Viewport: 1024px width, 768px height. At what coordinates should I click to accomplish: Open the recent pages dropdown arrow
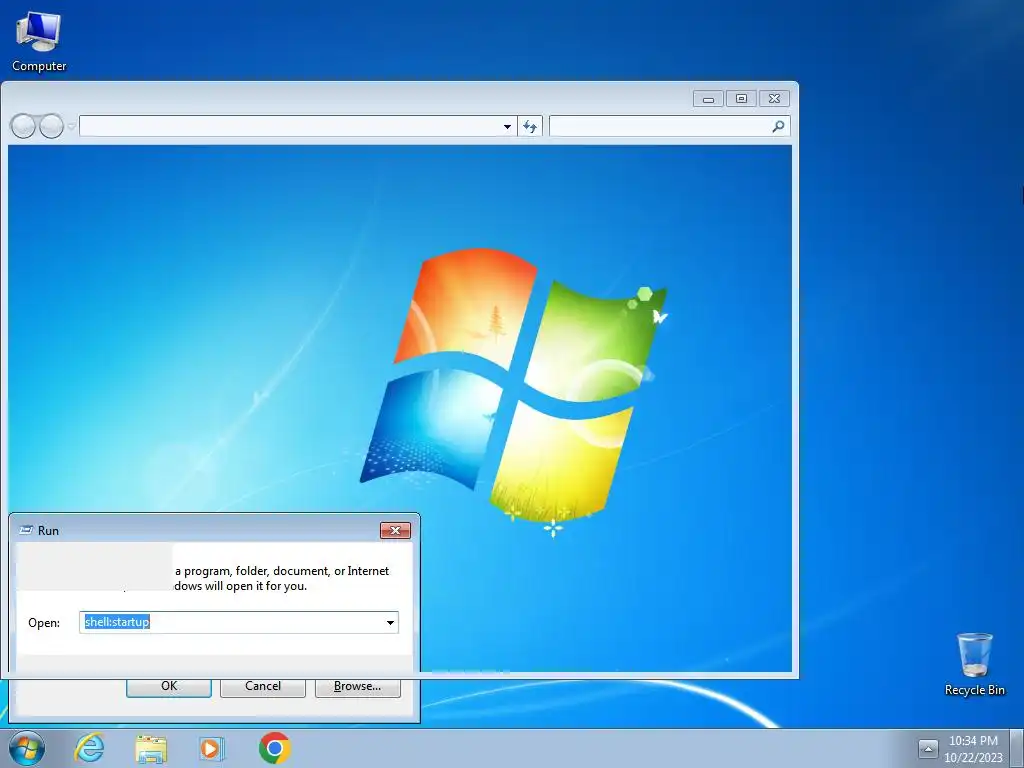pyautogui.click(x=71, y=127)
